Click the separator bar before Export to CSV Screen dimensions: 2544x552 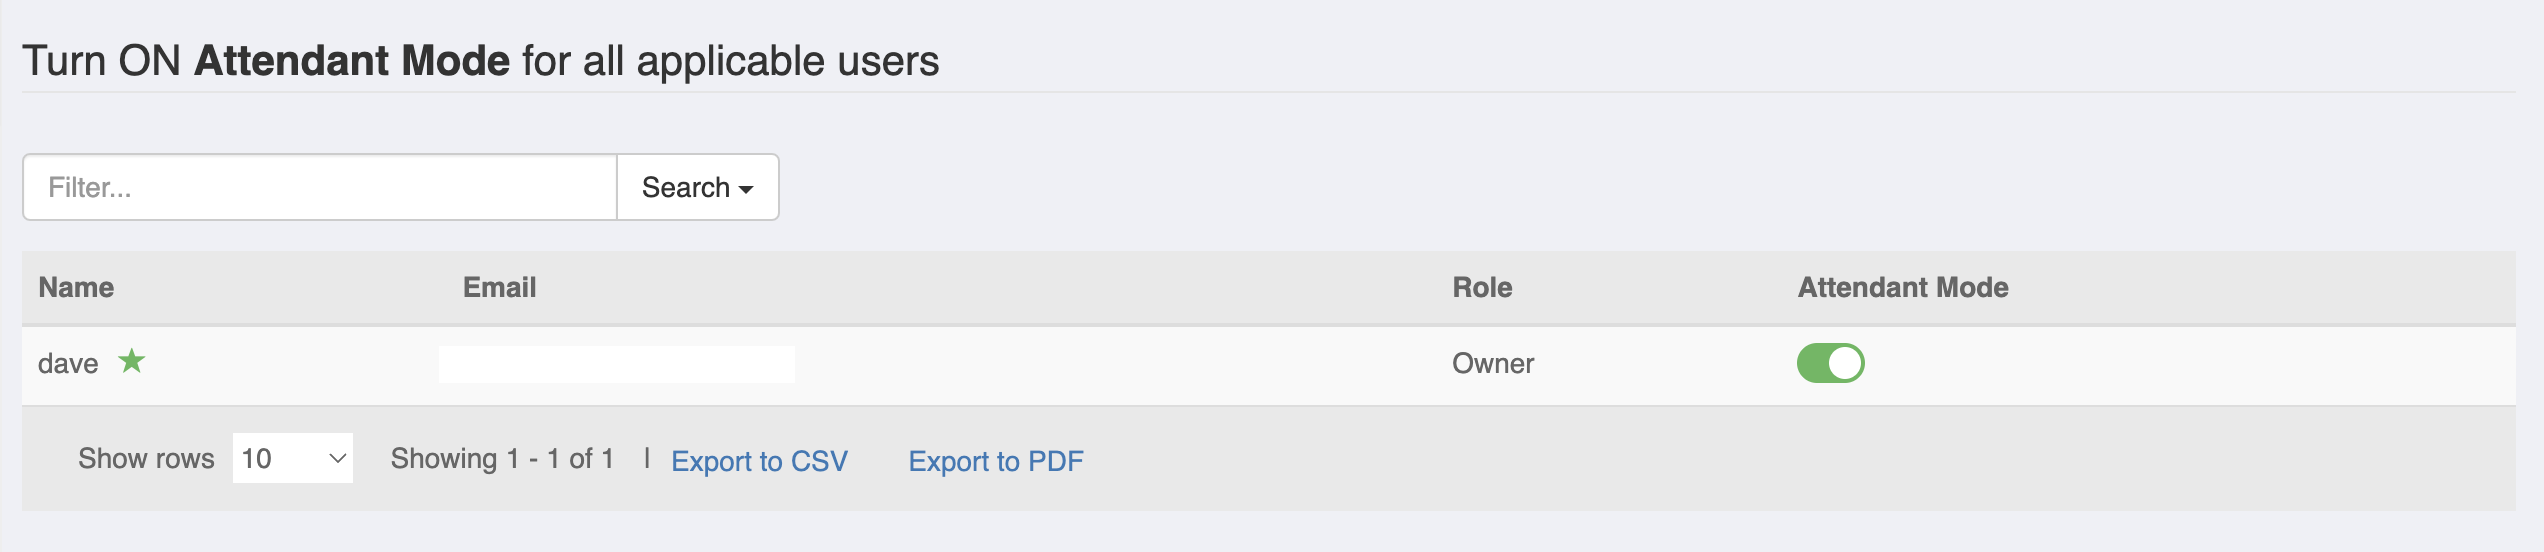pos(647,457)
